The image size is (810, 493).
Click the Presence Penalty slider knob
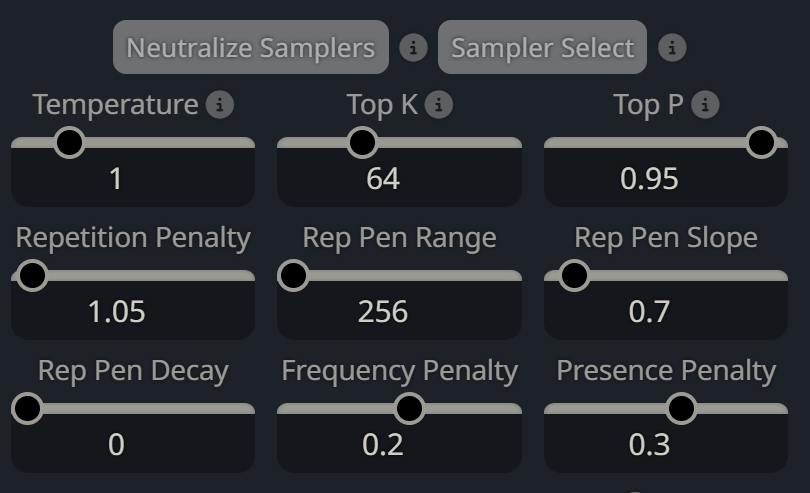(681, 409)
